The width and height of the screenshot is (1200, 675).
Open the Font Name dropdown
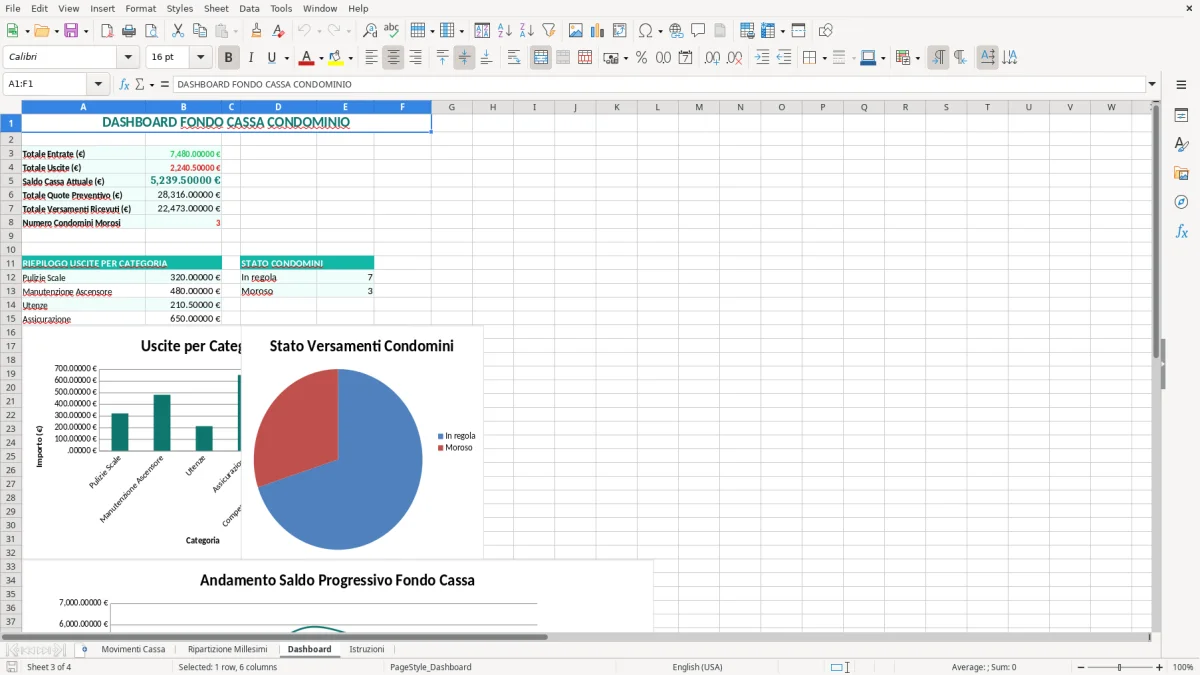click(128, 58)
